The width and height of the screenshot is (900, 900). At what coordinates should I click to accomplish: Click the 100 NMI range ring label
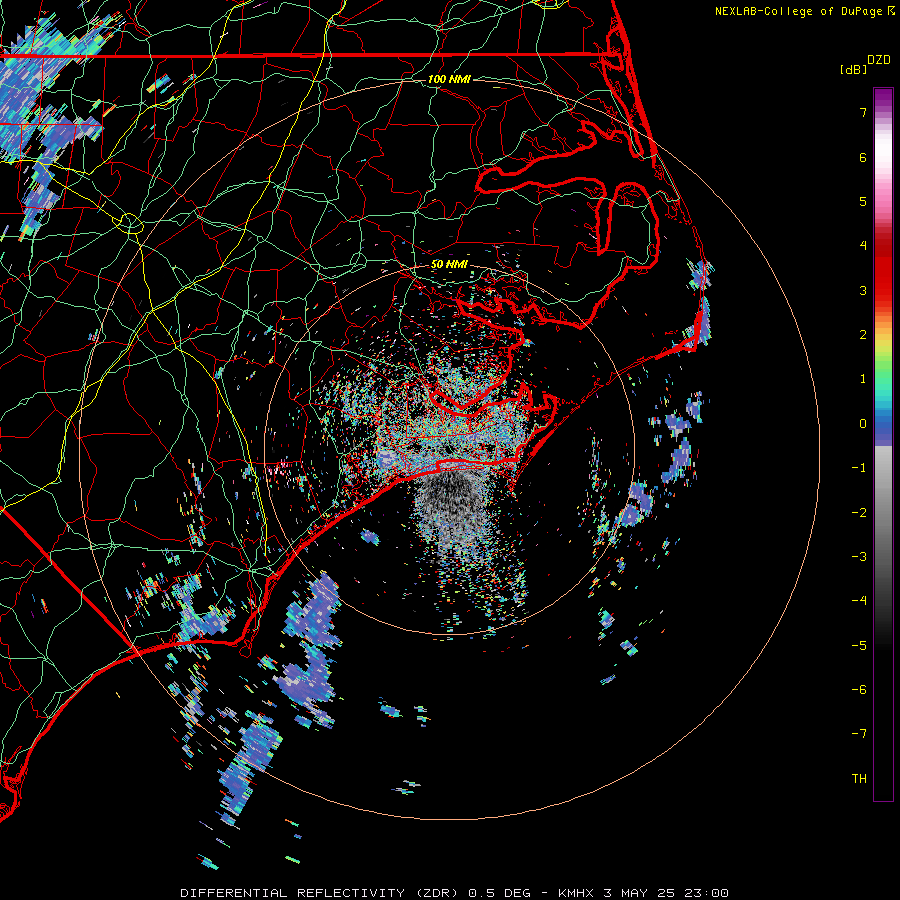tap(449, 79)
